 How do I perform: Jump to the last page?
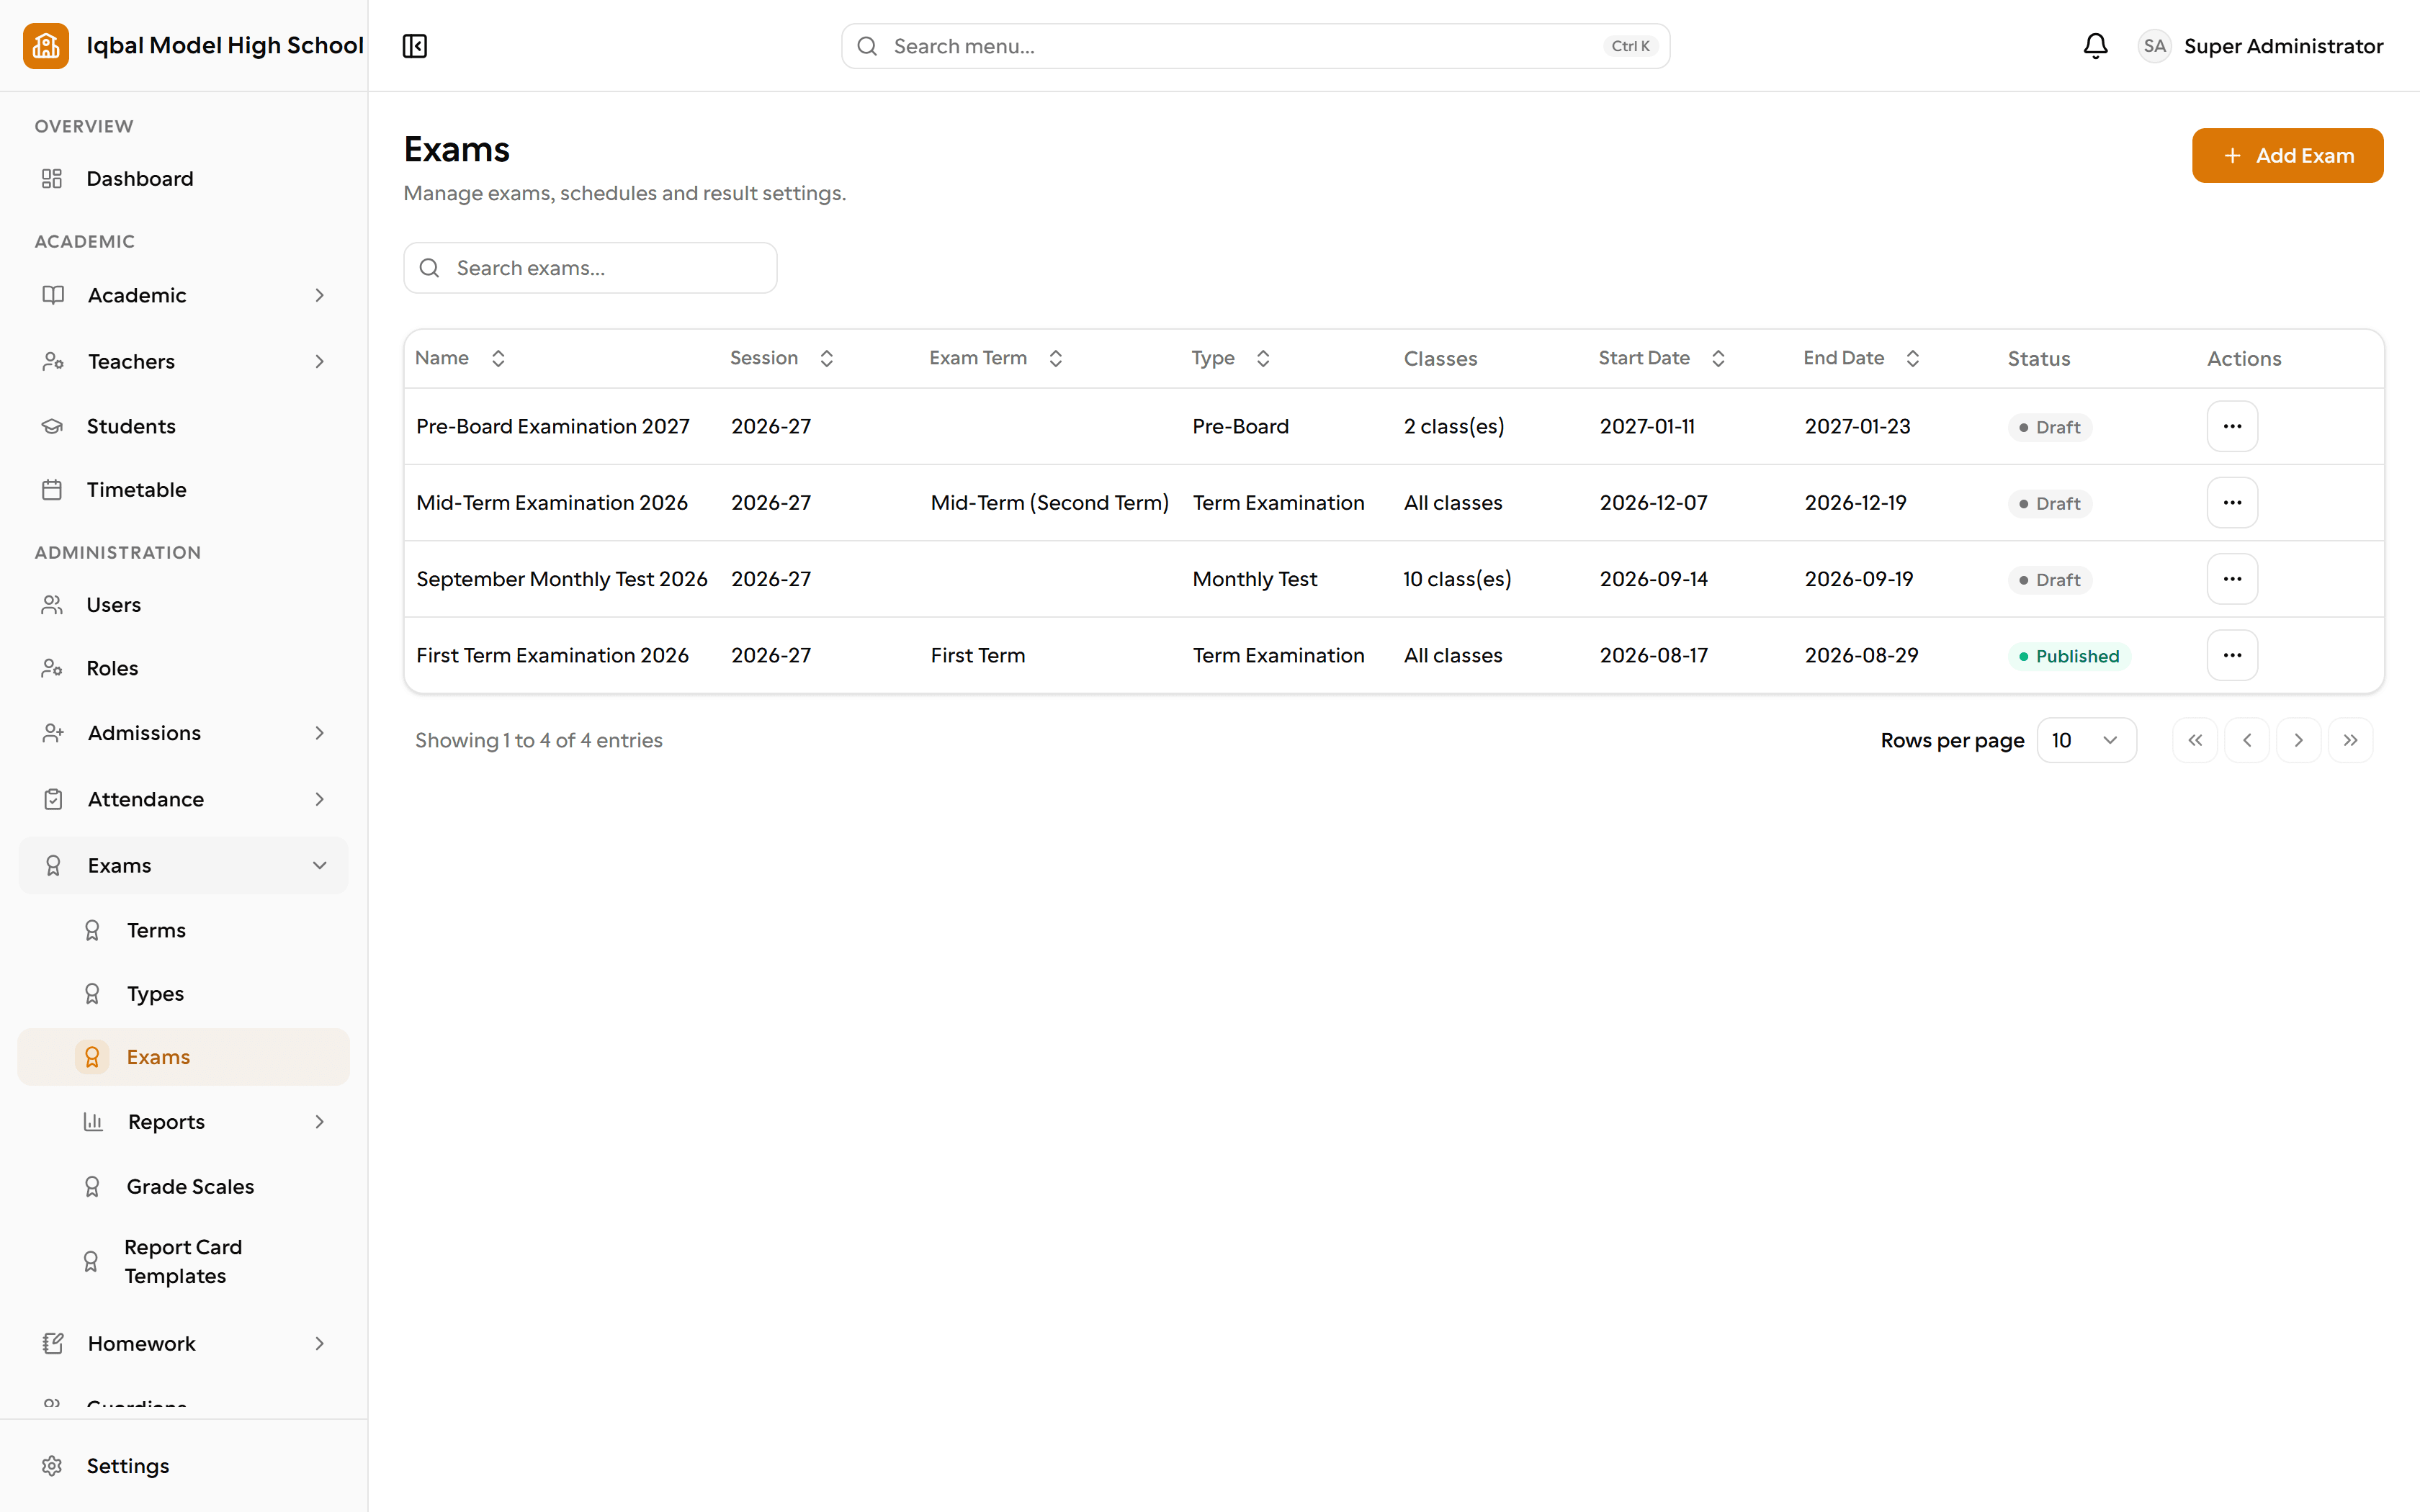coord(2351,740)
